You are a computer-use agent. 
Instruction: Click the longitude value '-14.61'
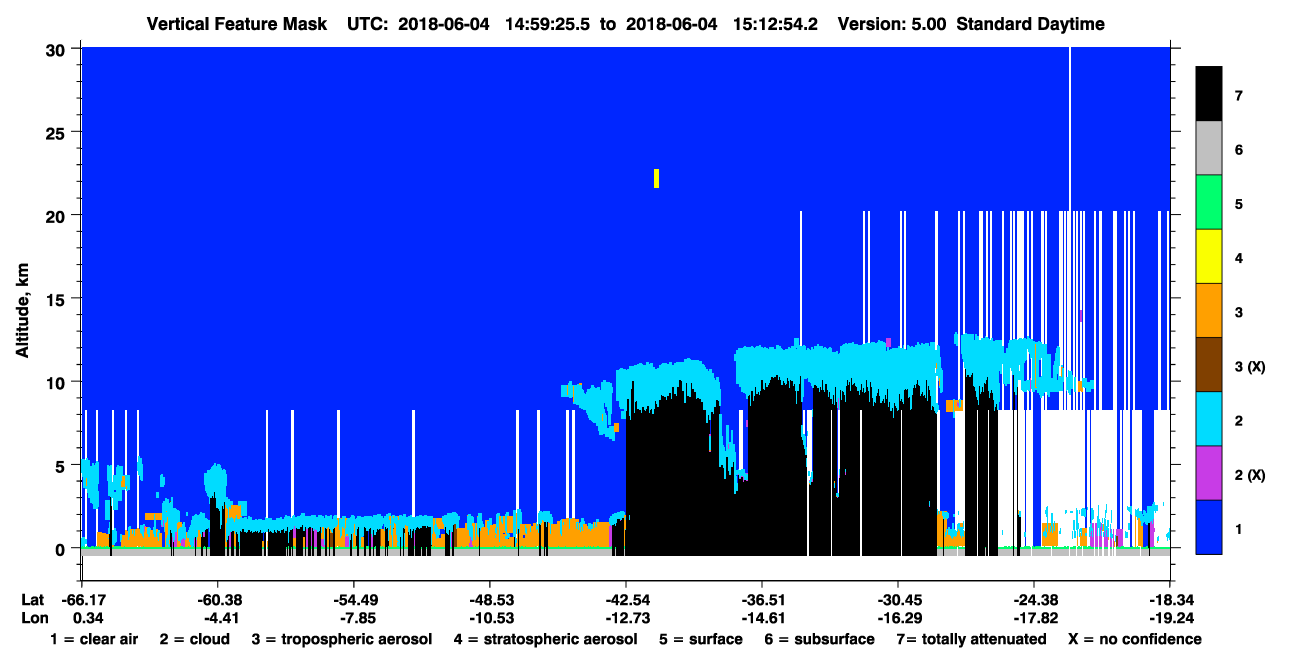coord(762,618)
